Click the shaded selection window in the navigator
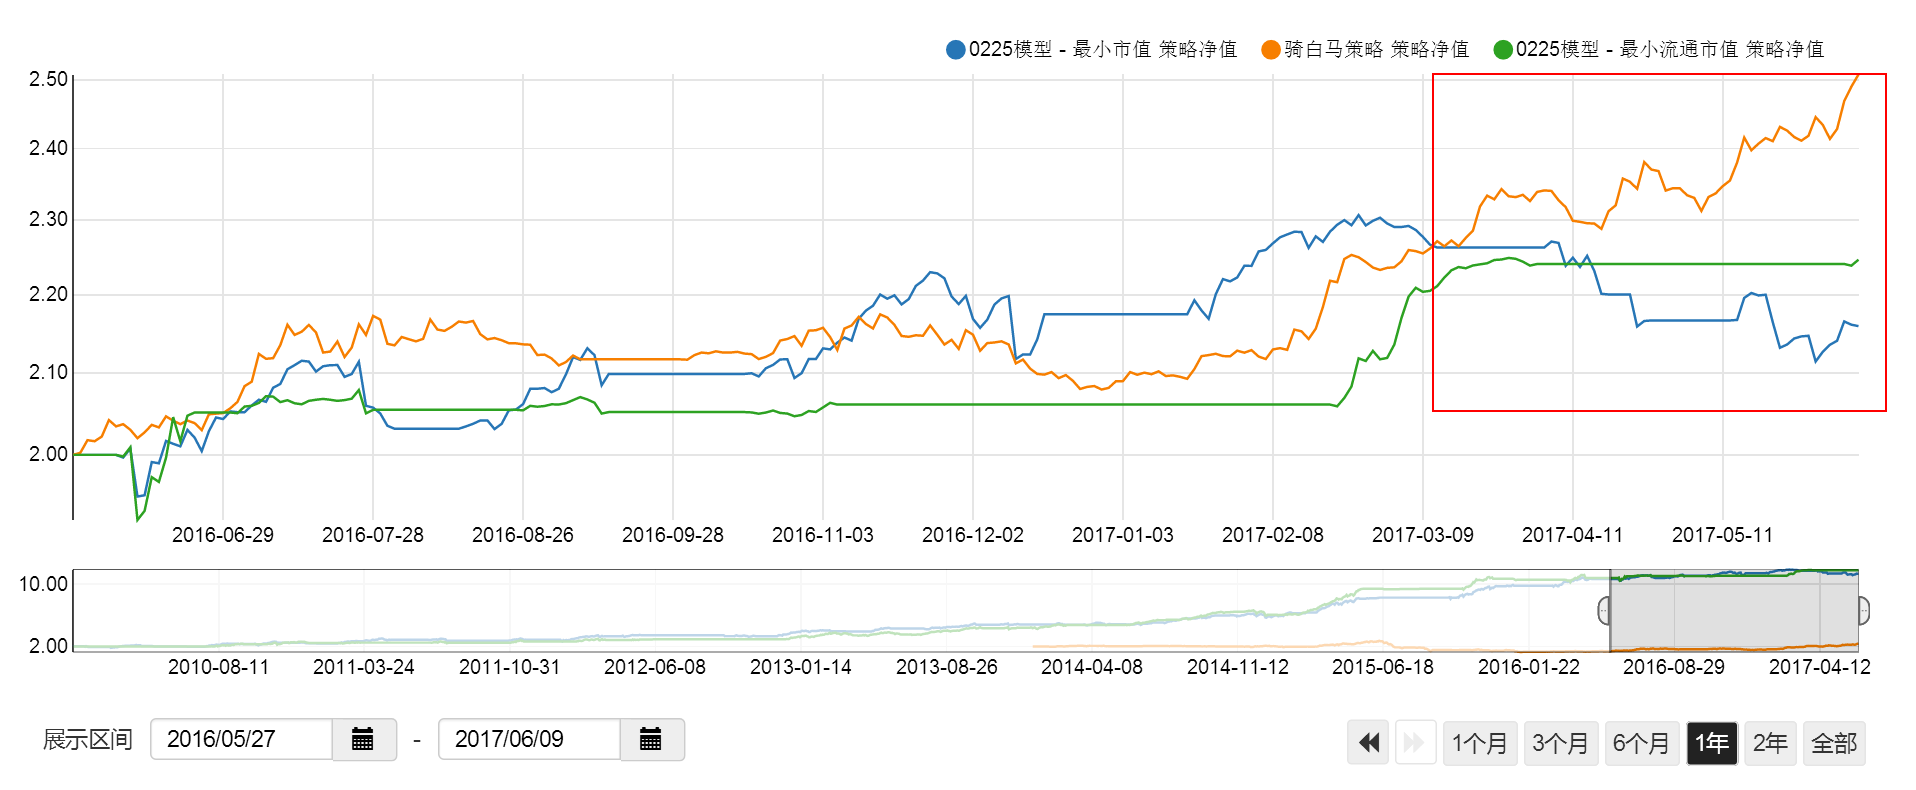The height and width of the screenshot is (790, 1916). point(1734,611)
